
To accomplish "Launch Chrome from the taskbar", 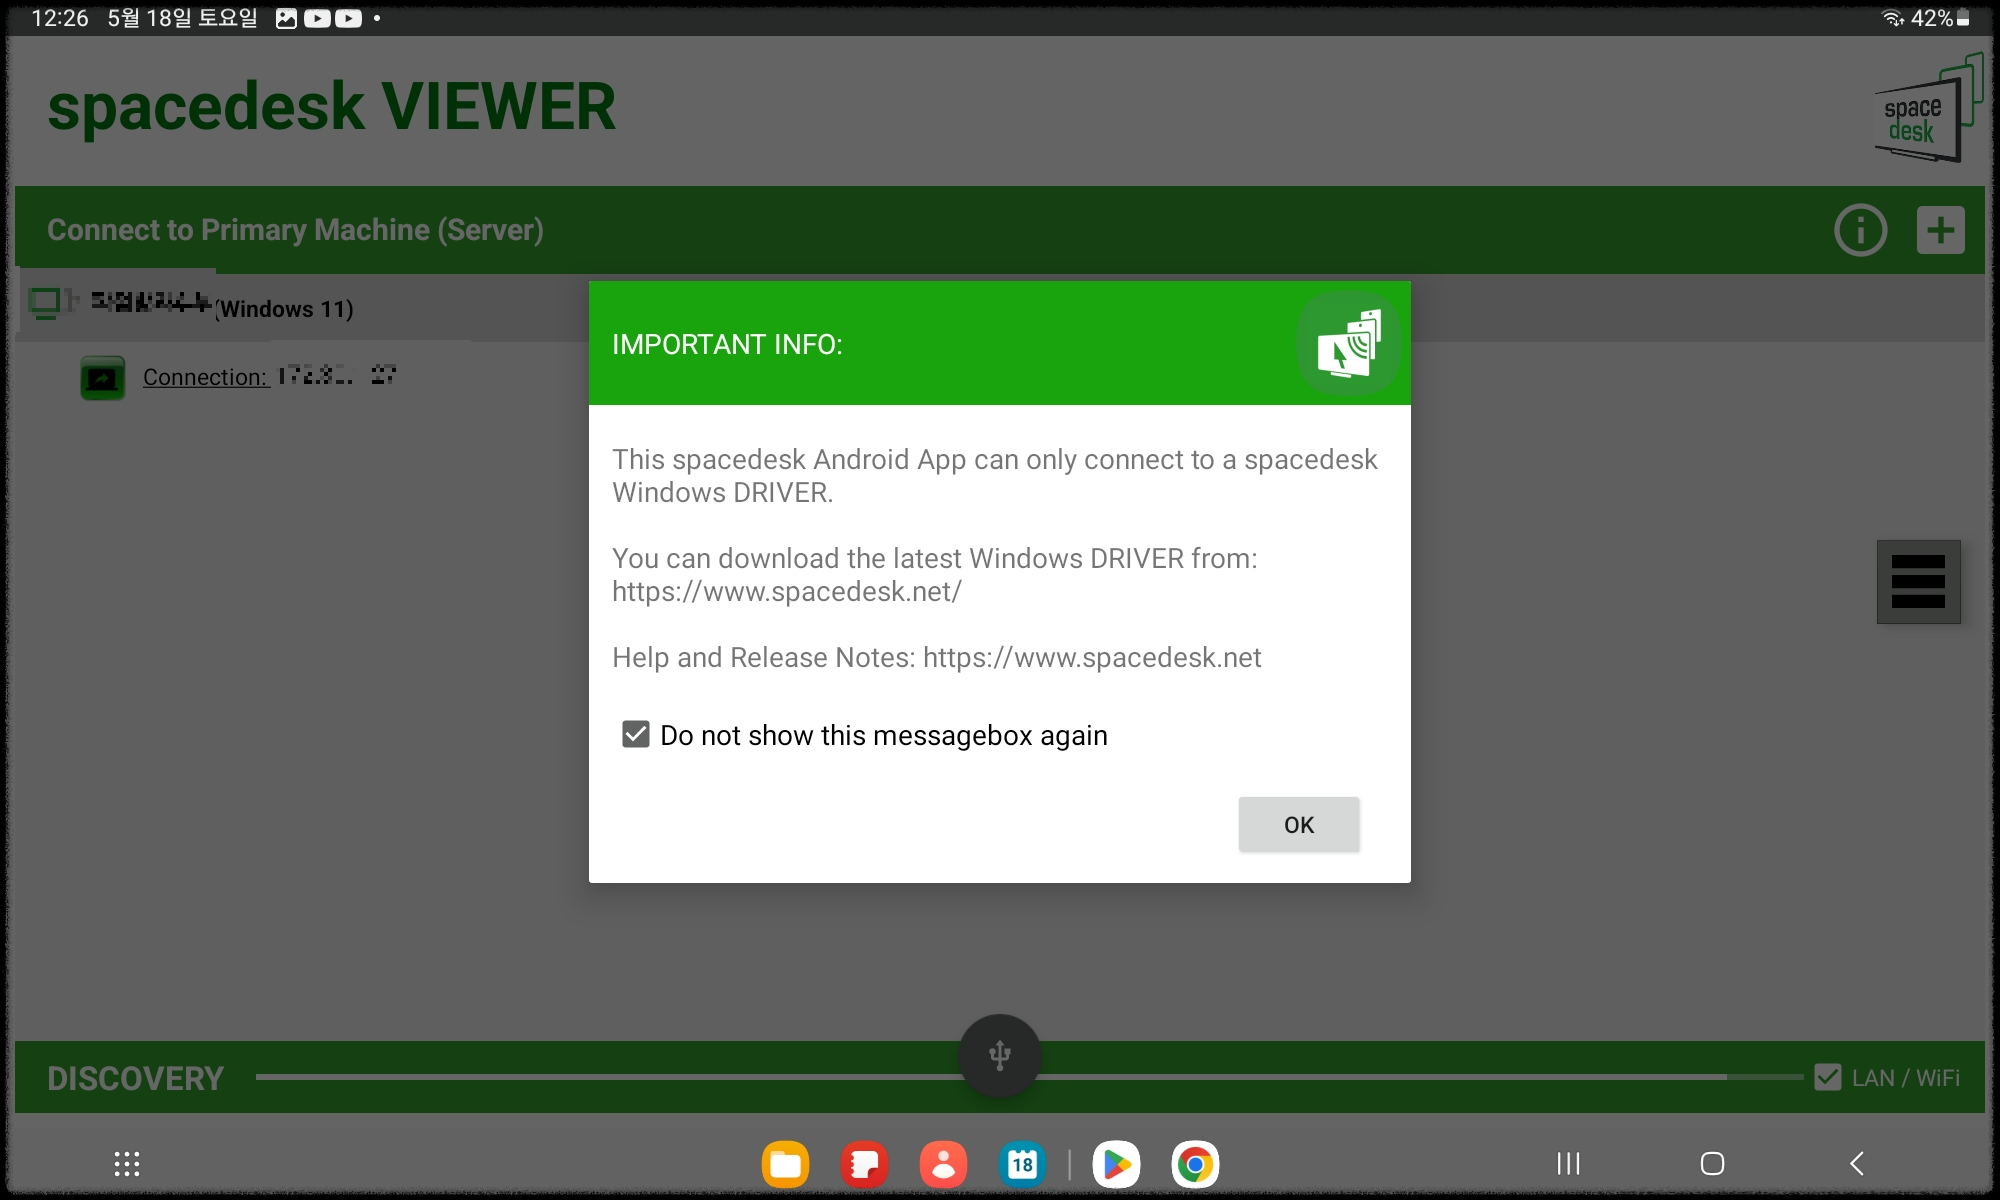I will 1195,1164.
